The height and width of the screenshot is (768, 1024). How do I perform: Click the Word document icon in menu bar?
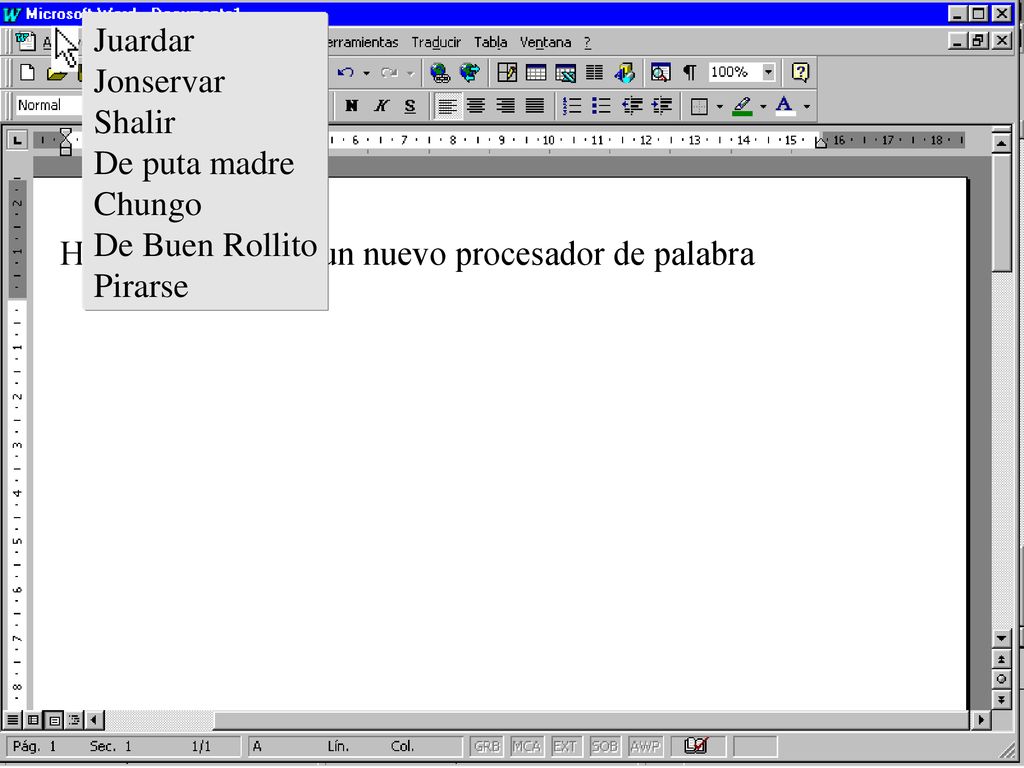(25, 42)
